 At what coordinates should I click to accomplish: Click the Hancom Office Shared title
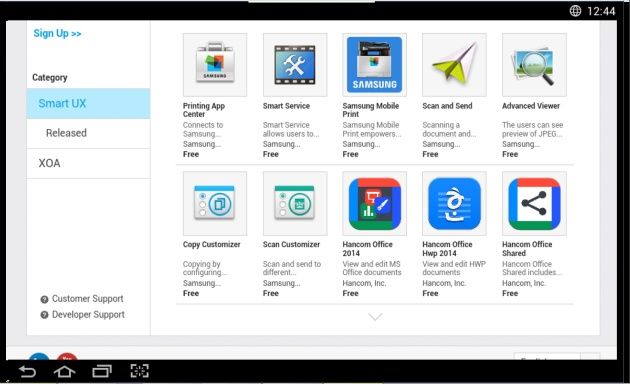(527, 249)
